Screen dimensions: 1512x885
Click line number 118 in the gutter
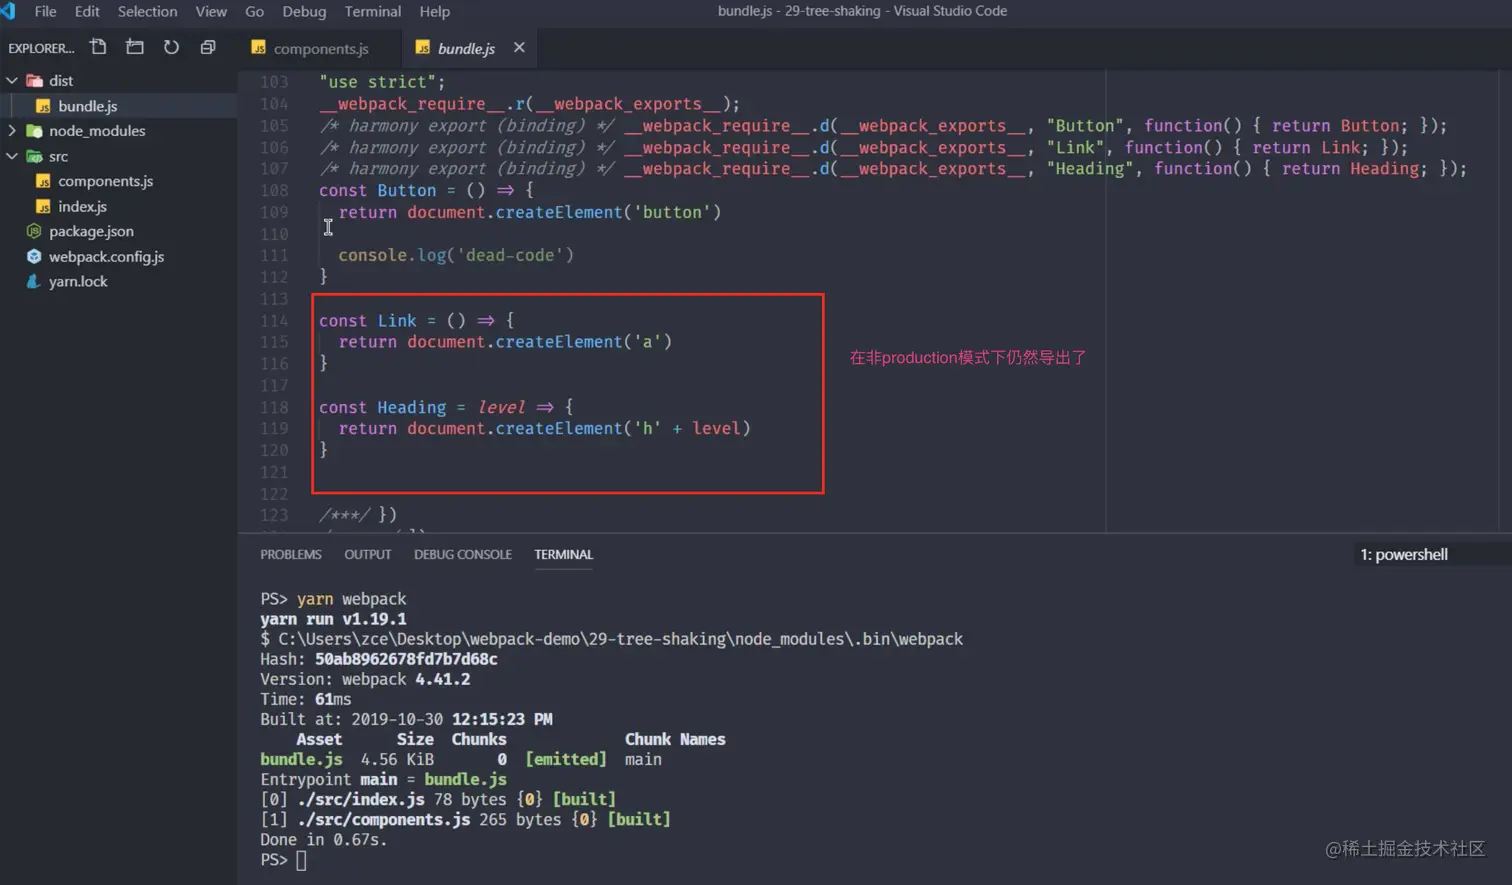[274, 407]
